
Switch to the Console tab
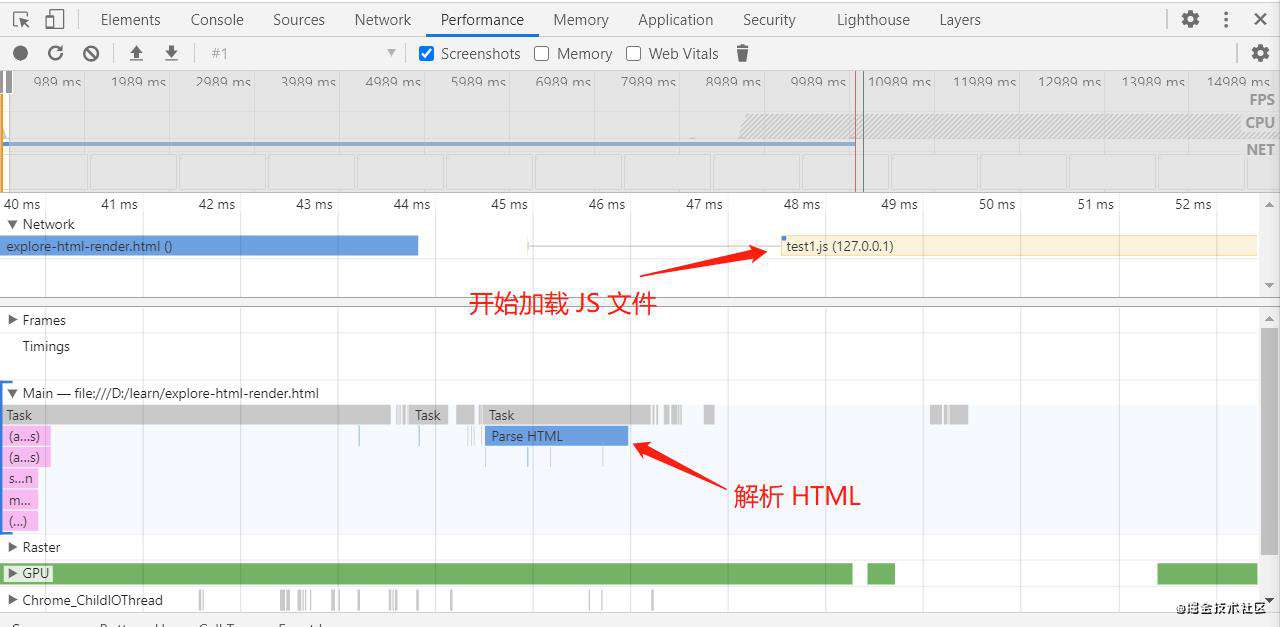pos(217,19)
